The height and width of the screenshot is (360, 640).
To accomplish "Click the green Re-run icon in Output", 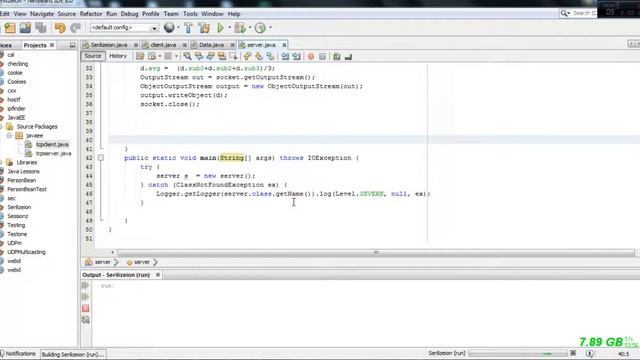I will click(x=85, y=285).
